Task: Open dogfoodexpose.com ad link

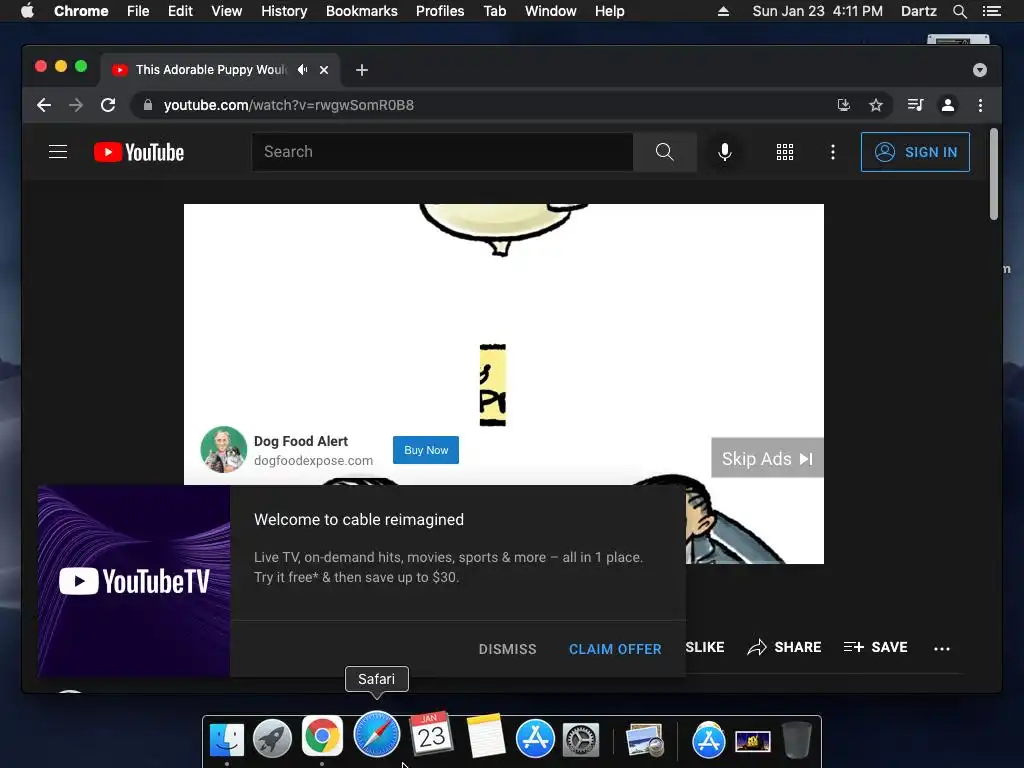Action: [x=313, y=460]
